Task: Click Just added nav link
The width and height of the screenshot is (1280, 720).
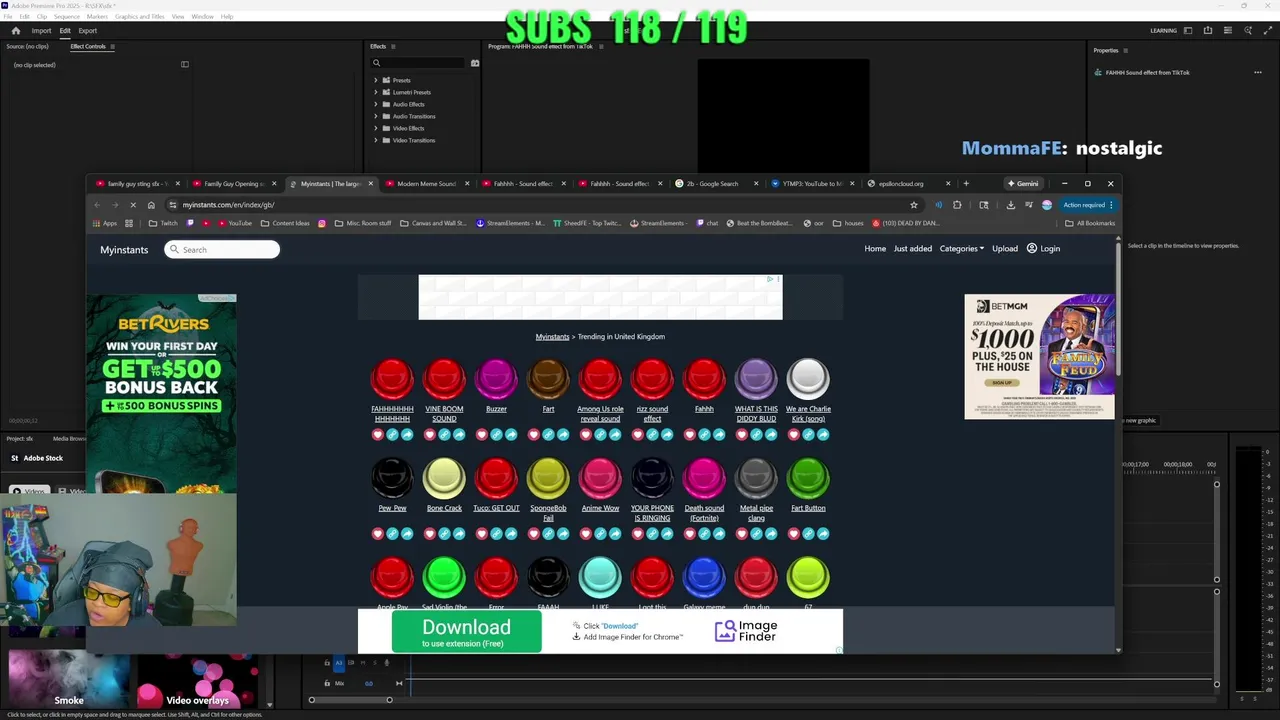Action: click(x=912, y=249)
